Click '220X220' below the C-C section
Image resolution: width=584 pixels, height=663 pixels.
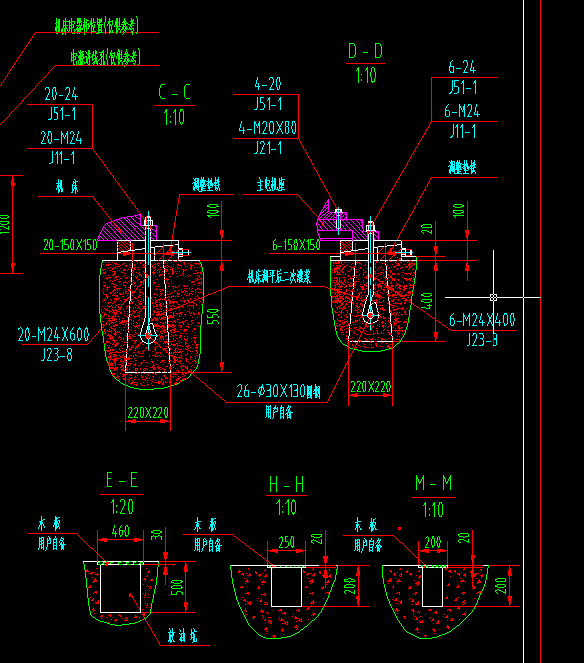[x=148, y=413]
